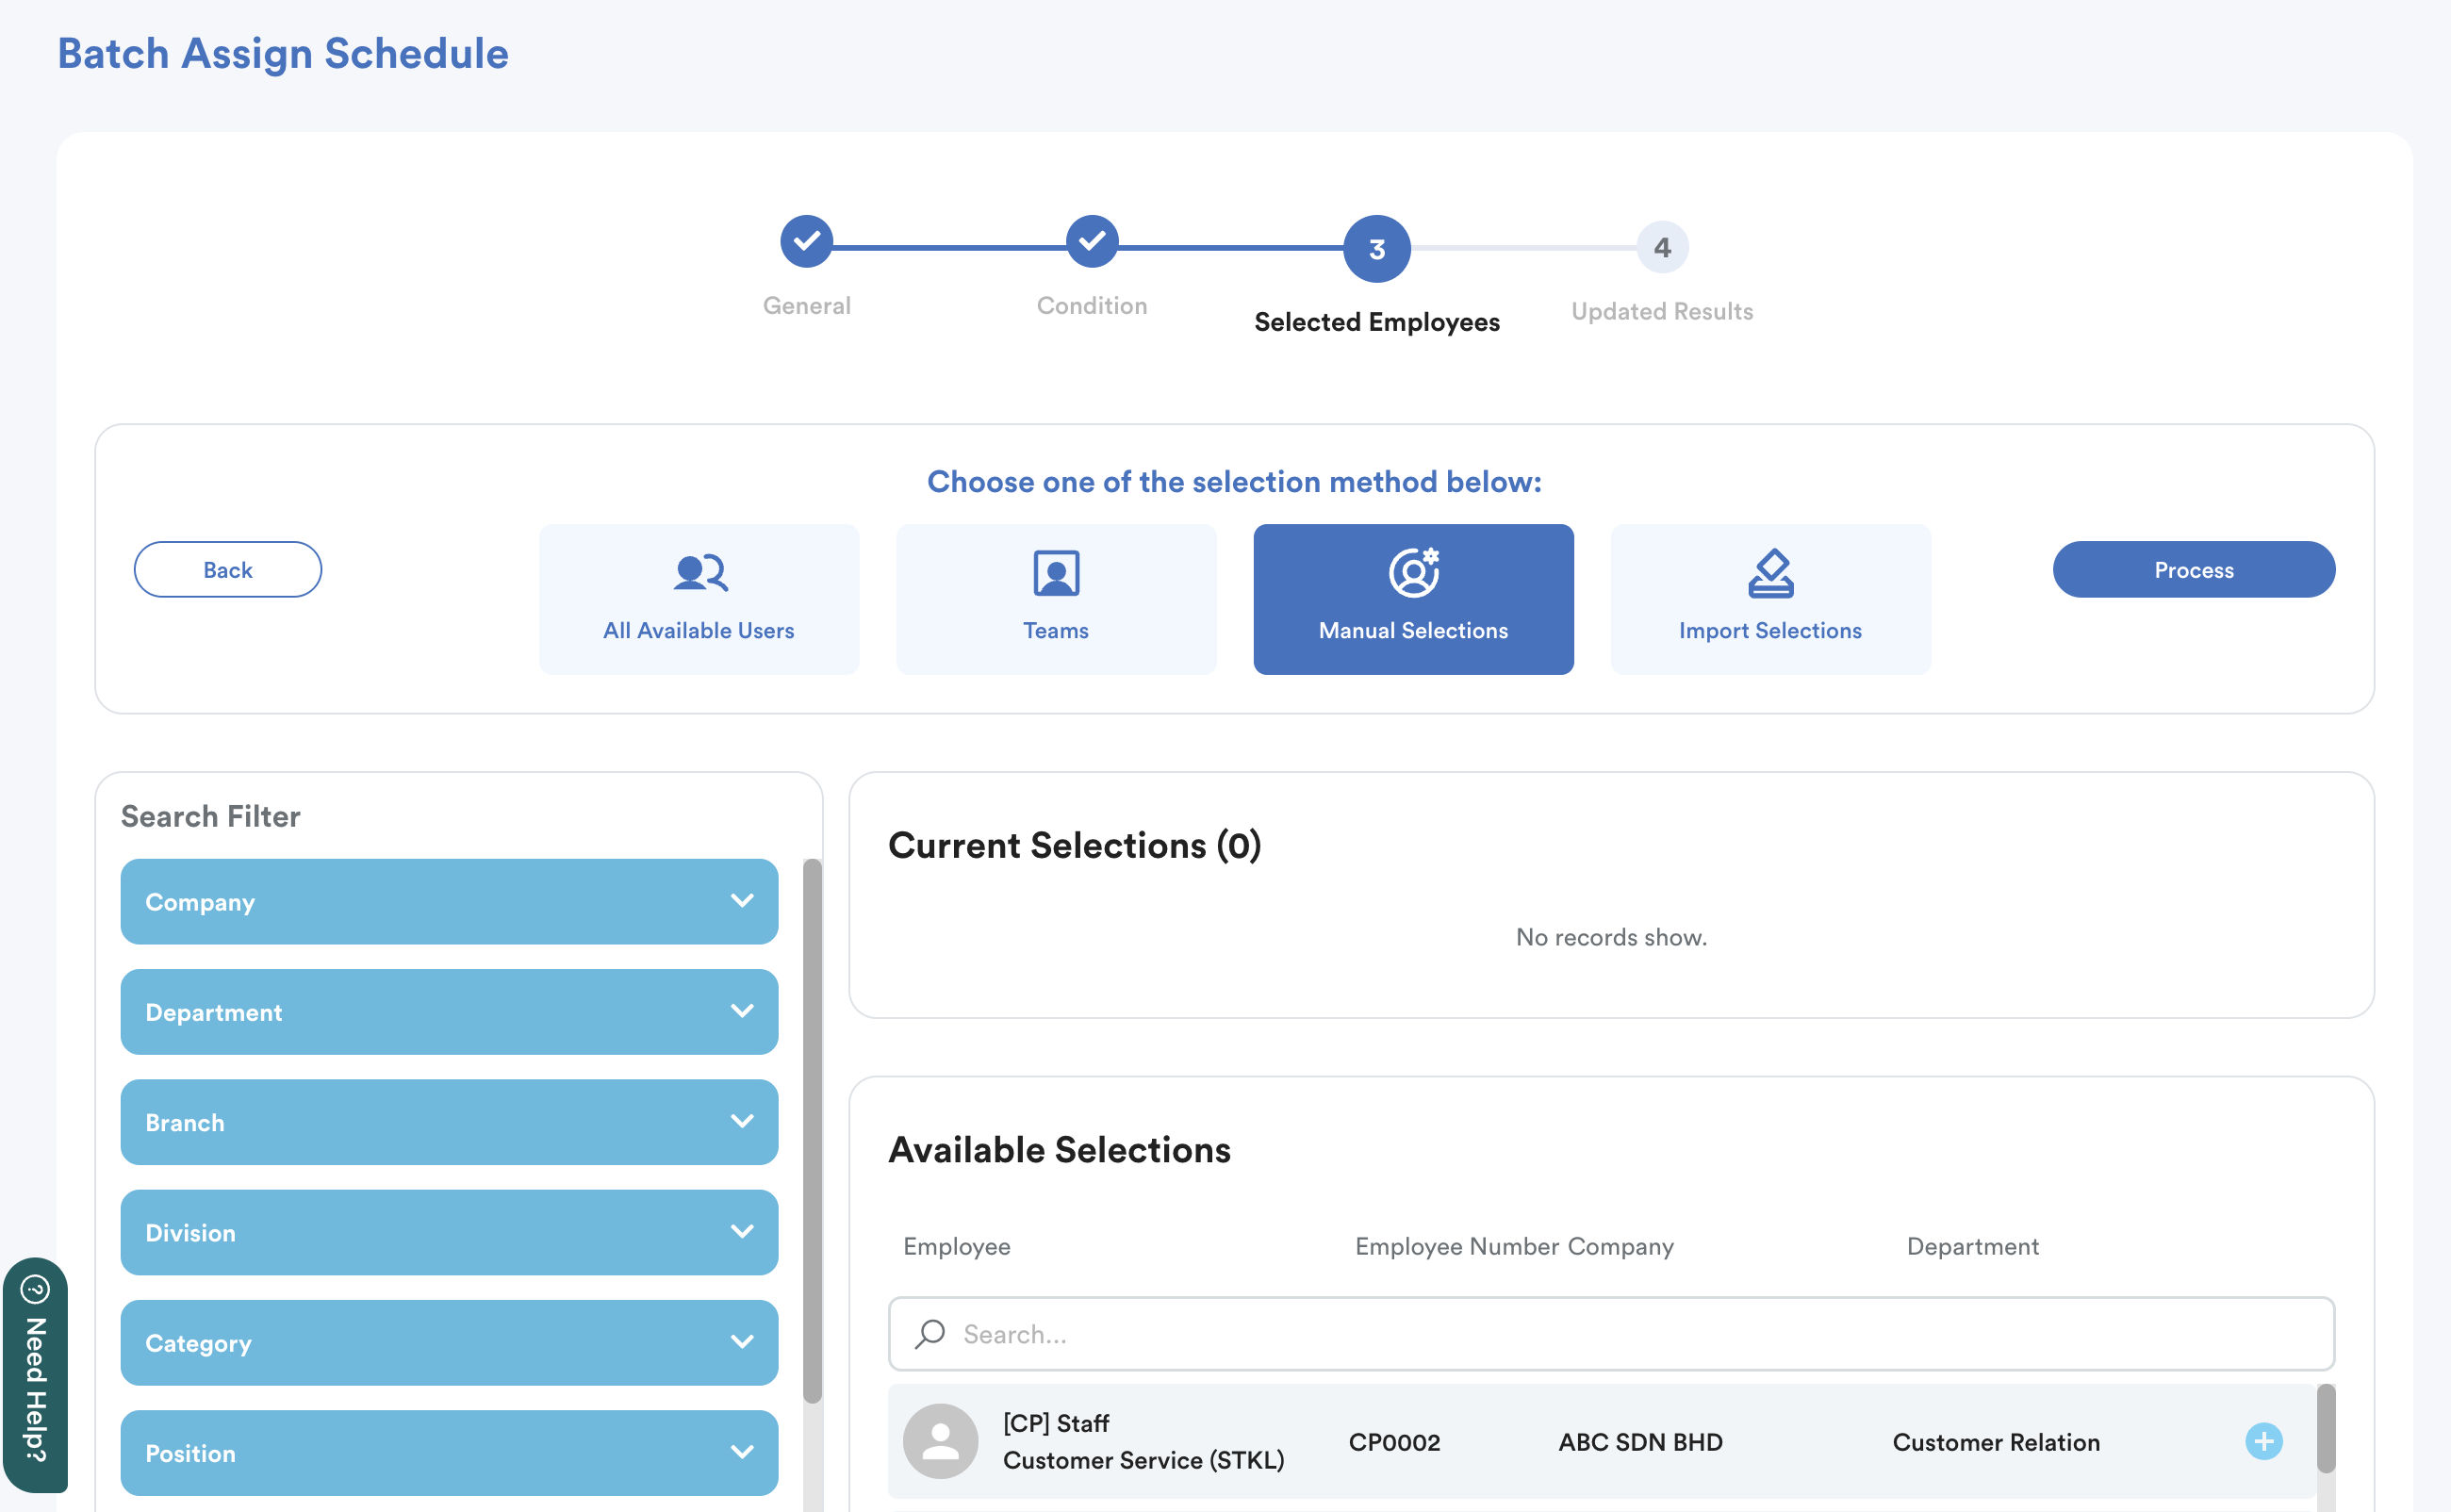Expand the Company filter dropdown
The width and height of the screenshot is (2451, 1512).
click(741, 901)
